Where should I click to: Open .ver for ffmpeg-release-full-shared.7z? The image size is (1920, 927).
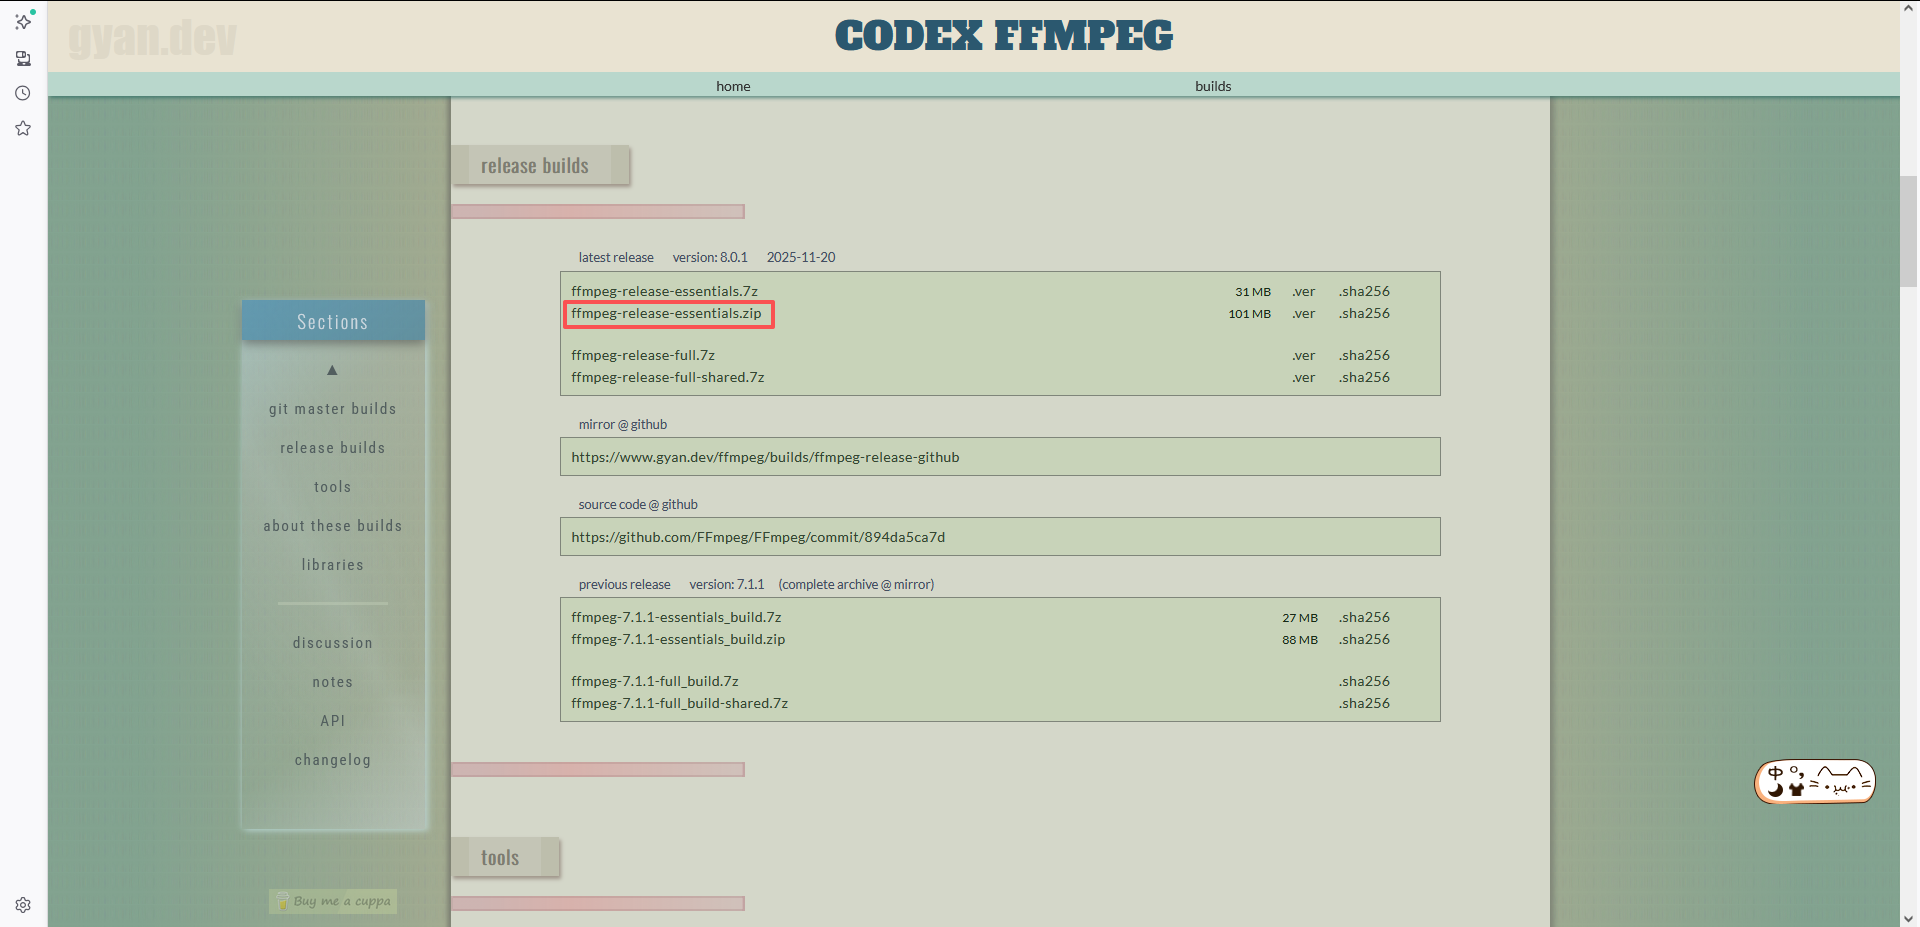click(x=1303, y=377)
